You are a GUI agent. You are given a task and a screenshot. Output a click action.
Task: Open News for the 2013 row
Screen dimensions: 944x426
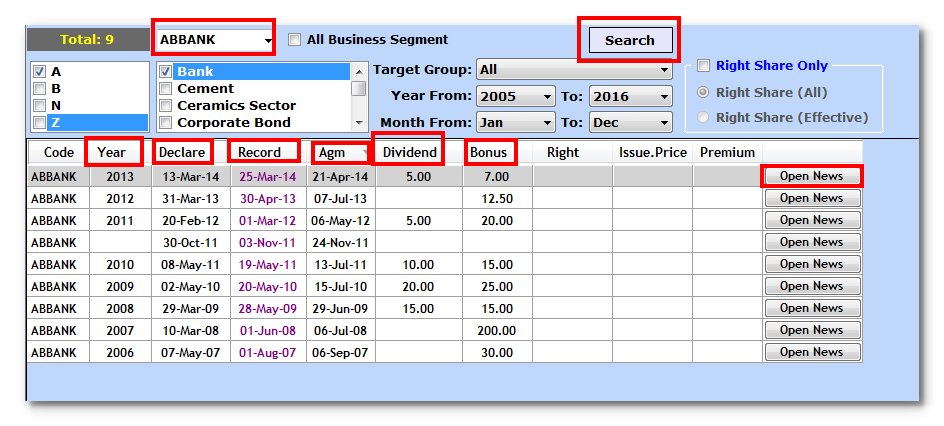(x=812, y=176)
